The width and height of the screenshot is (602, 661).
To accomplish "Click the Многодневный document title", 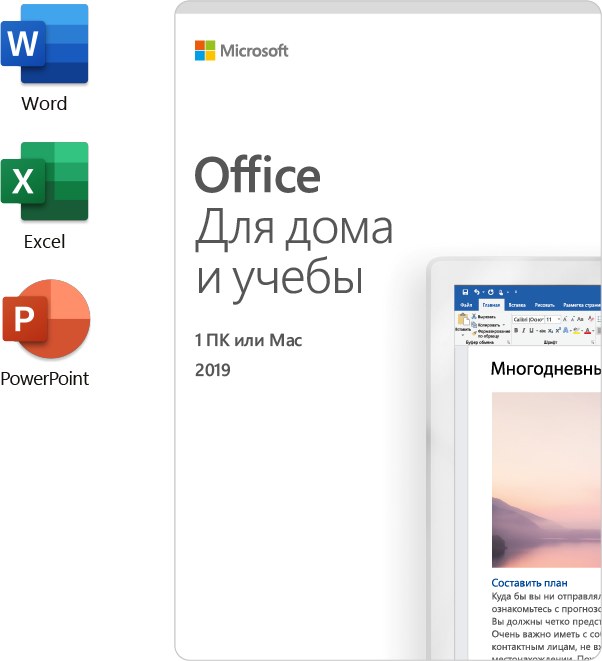I will (546, 369).
